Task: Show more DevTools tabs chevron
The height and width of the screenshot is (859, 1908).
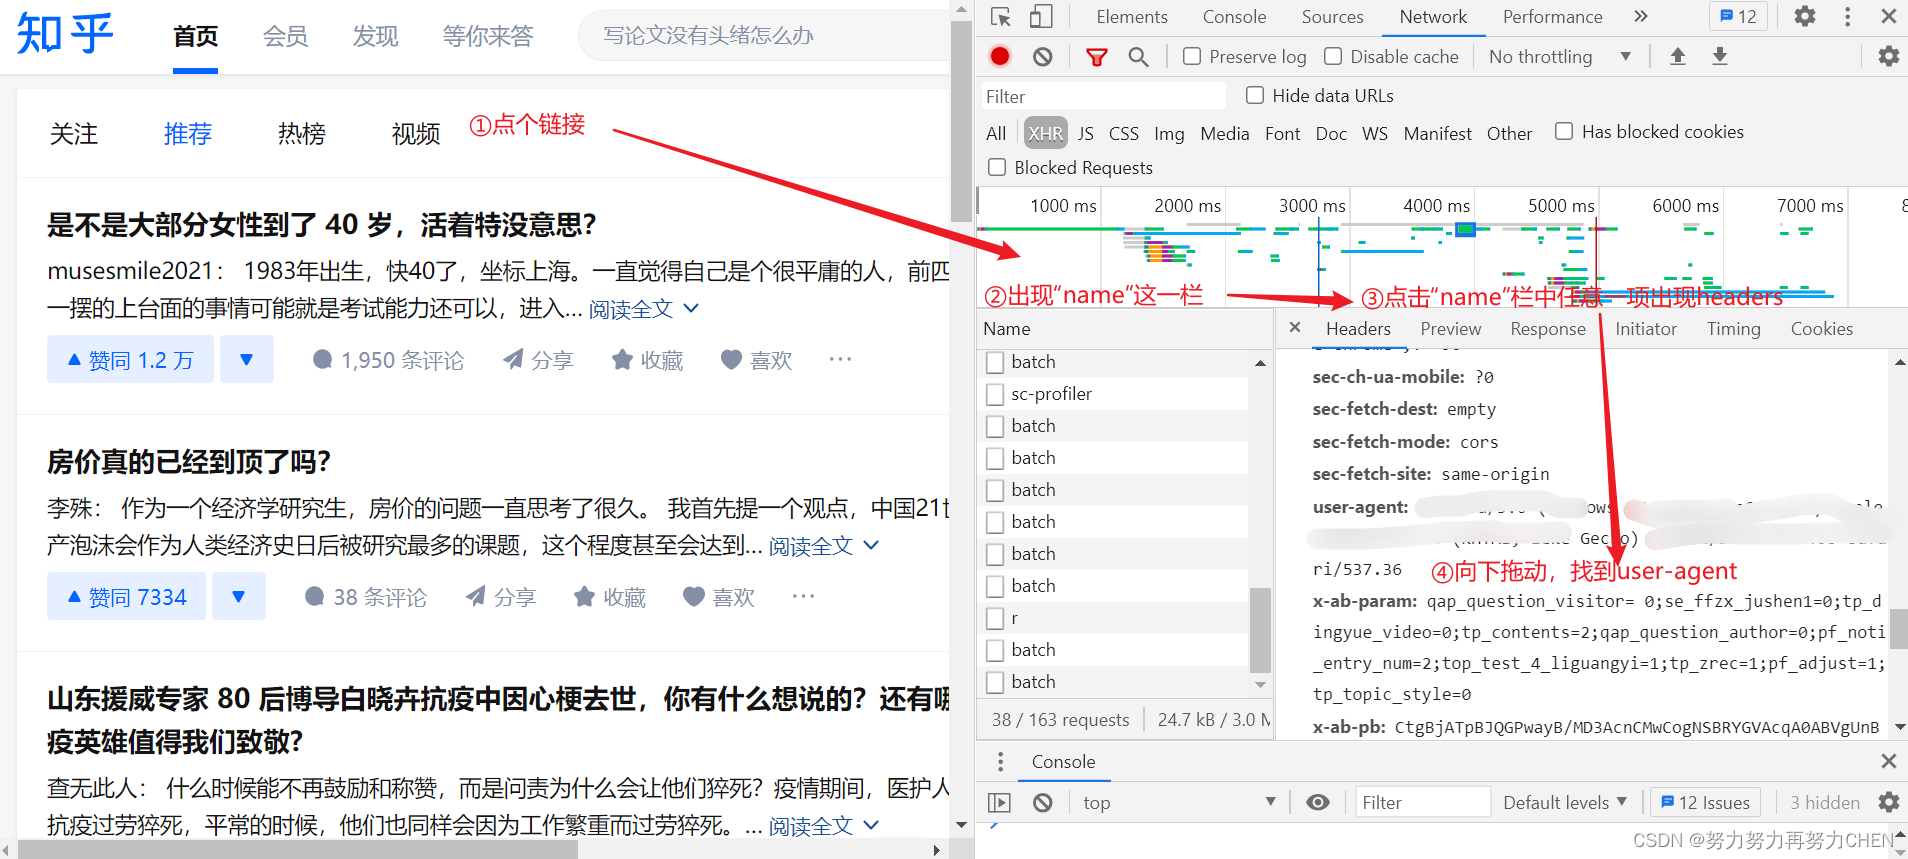Action: (x=1640, y=16)
